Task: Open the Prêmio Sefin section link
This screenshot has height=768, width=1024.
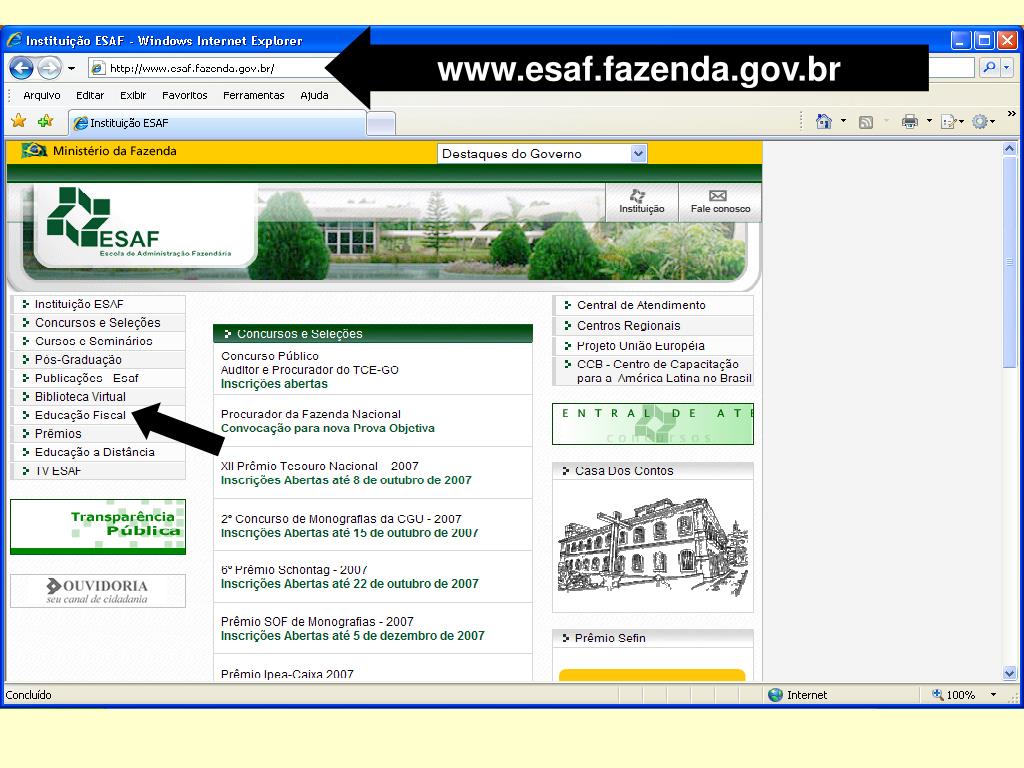Action: (x=610, y=638)
